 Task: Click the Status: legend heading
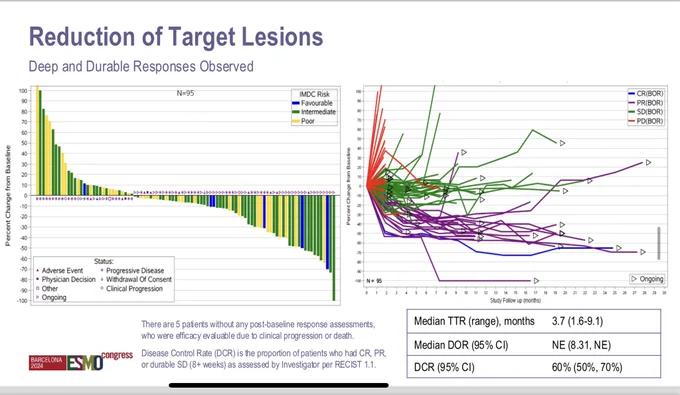pyautogui.click(x=104, y=261)
